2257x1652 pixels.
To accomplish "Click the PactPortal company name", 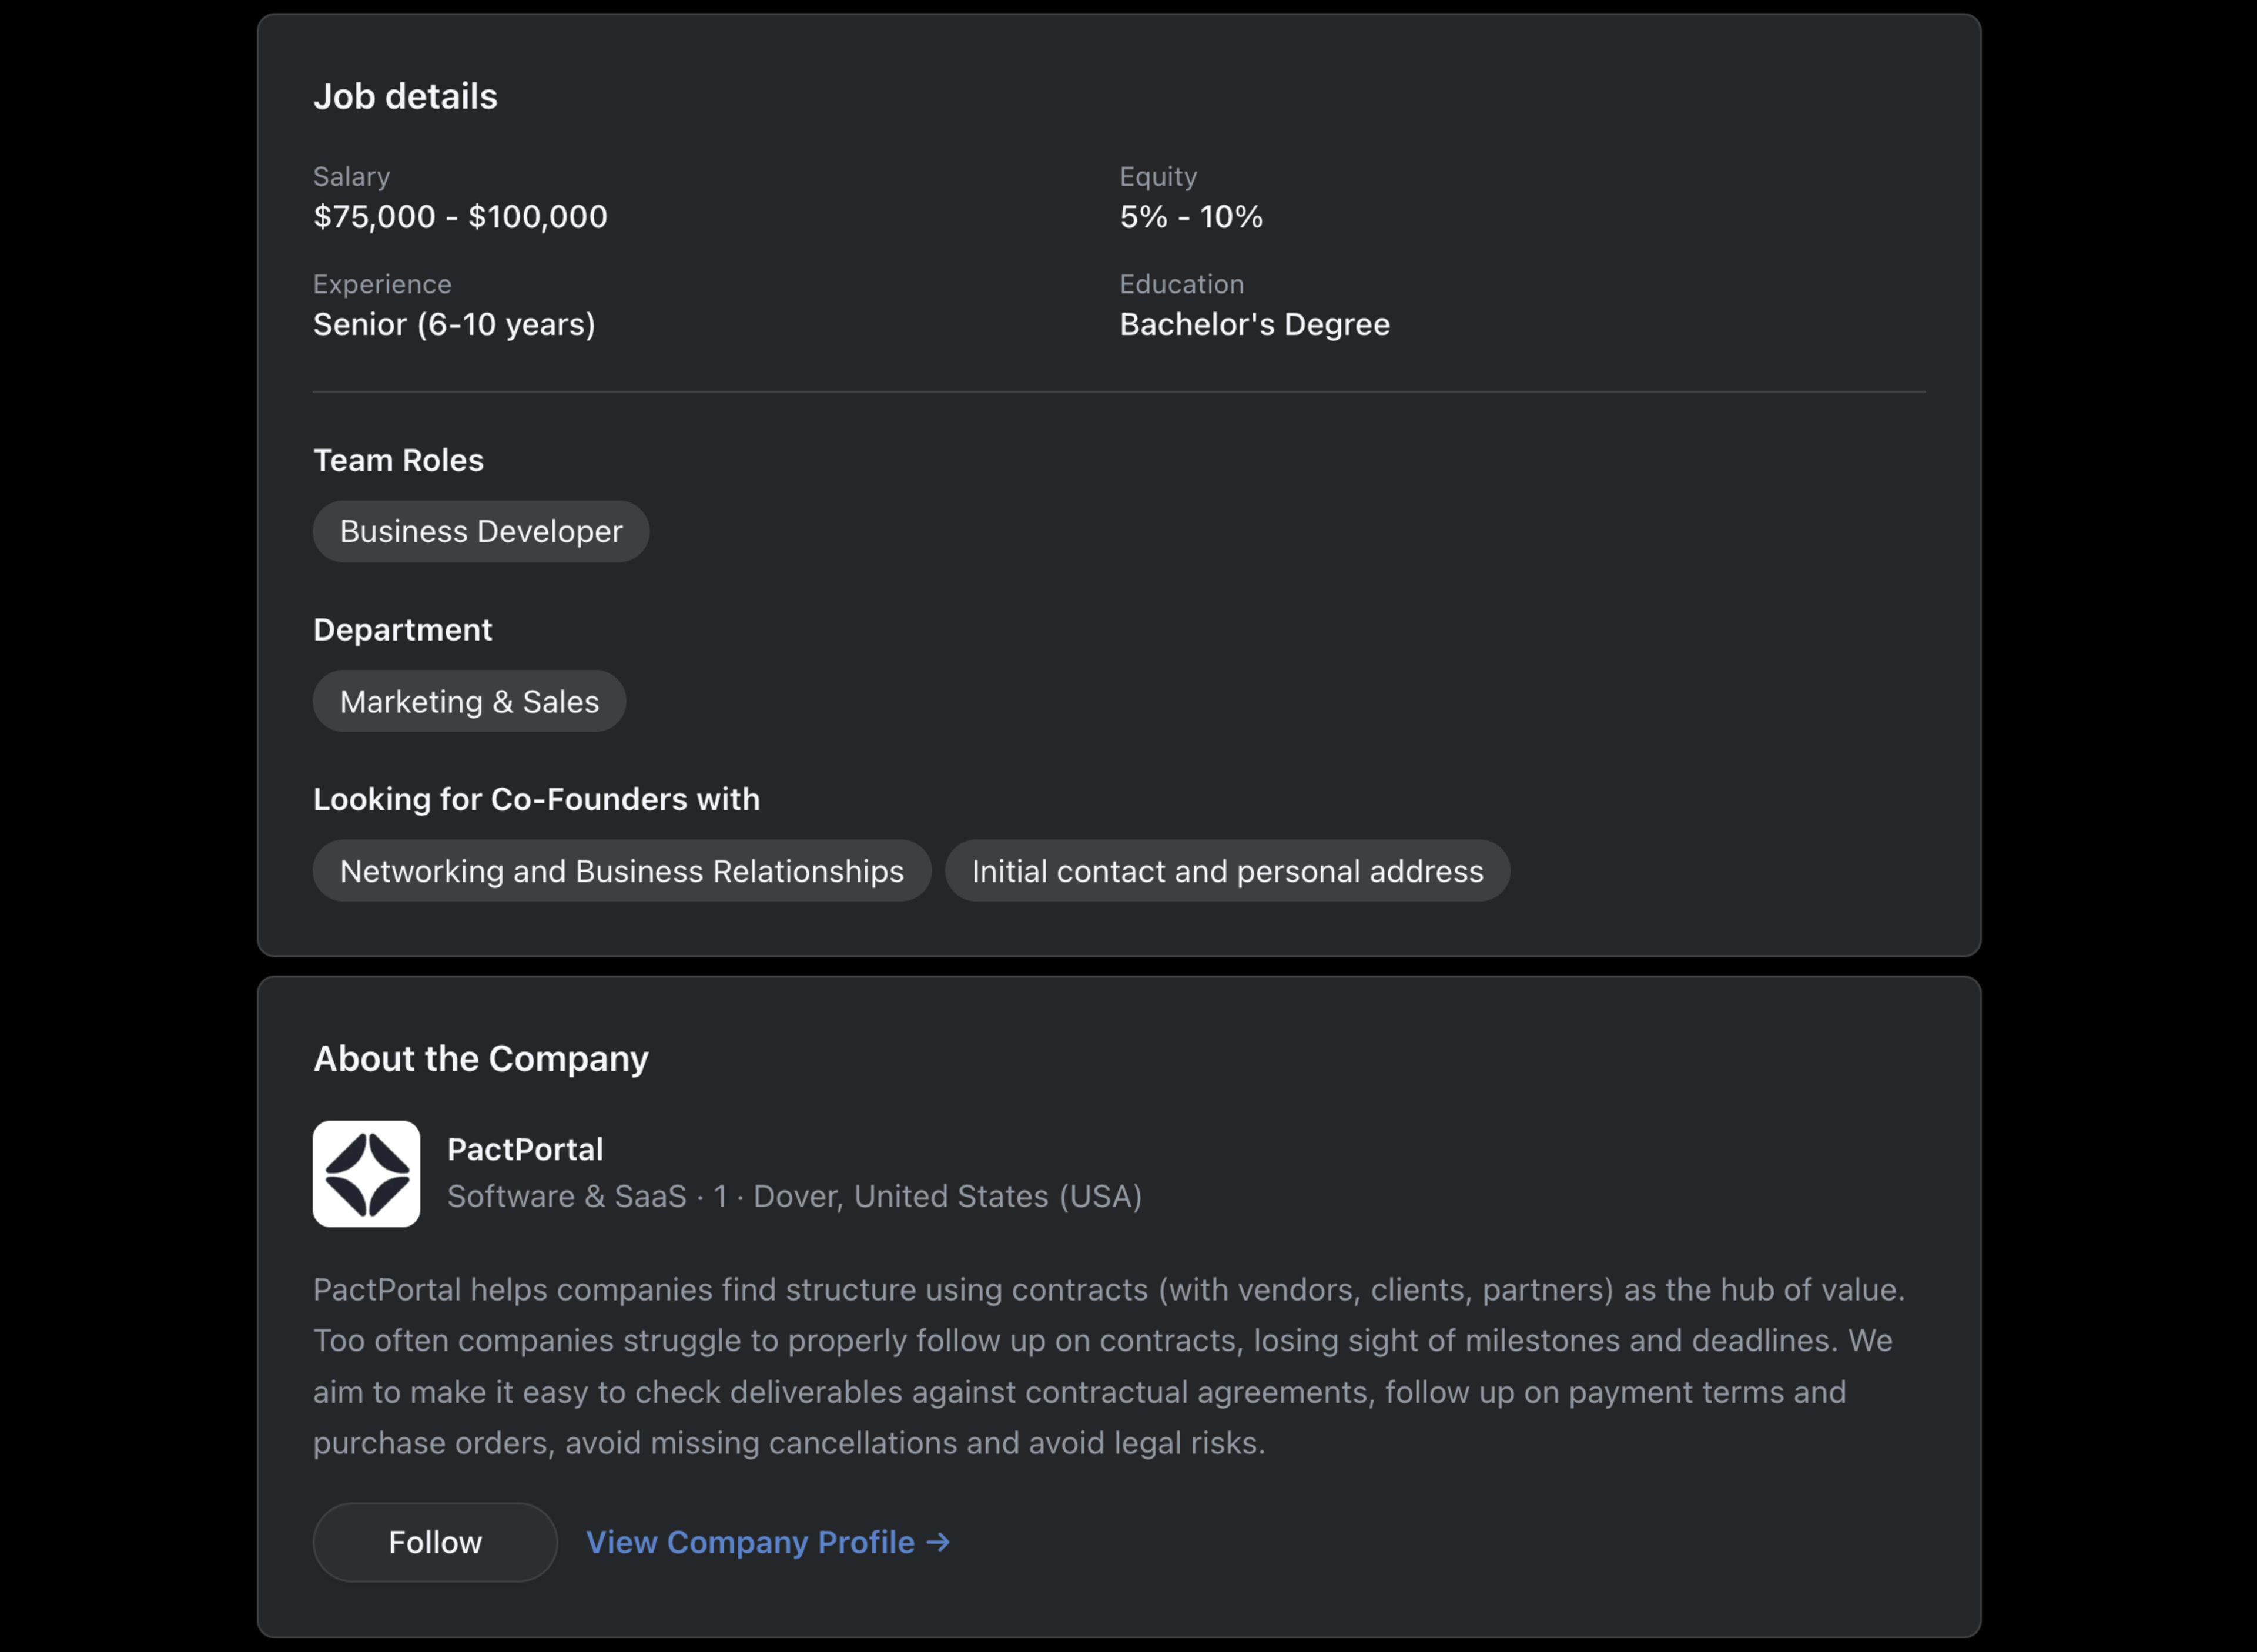I will click(x=525, y=1149).
